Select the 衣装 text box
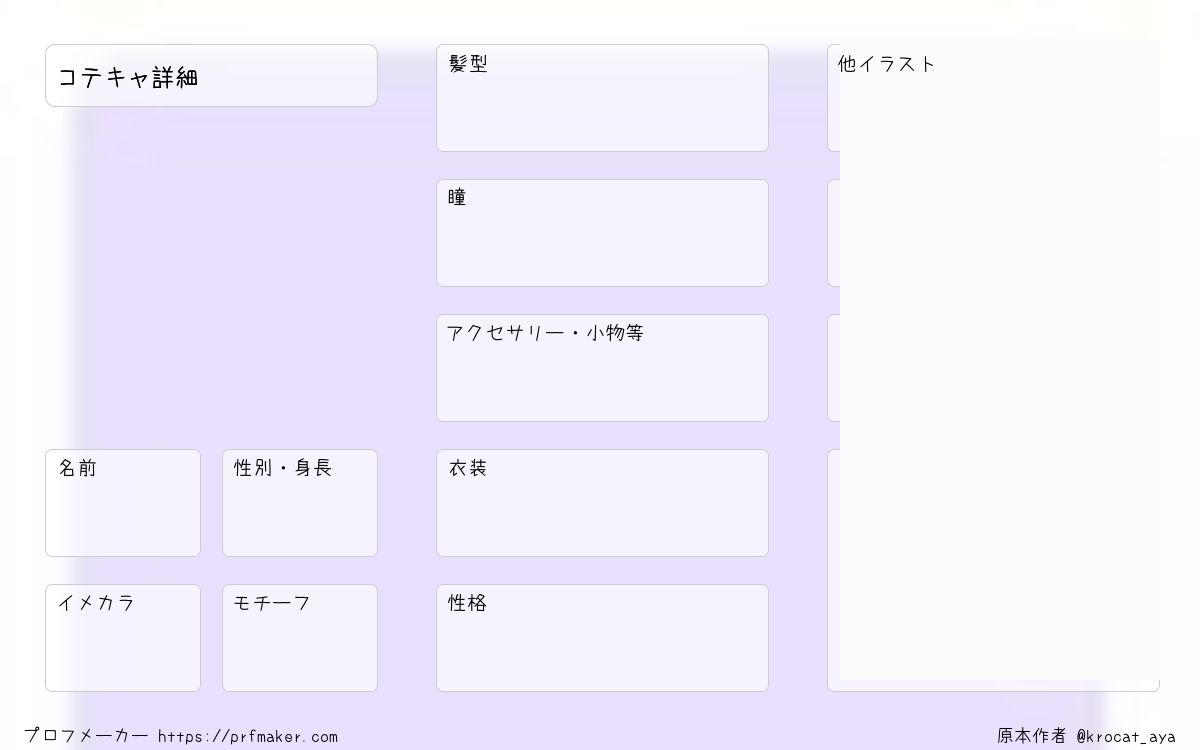The image size is (1200, 750). [602, 503]
